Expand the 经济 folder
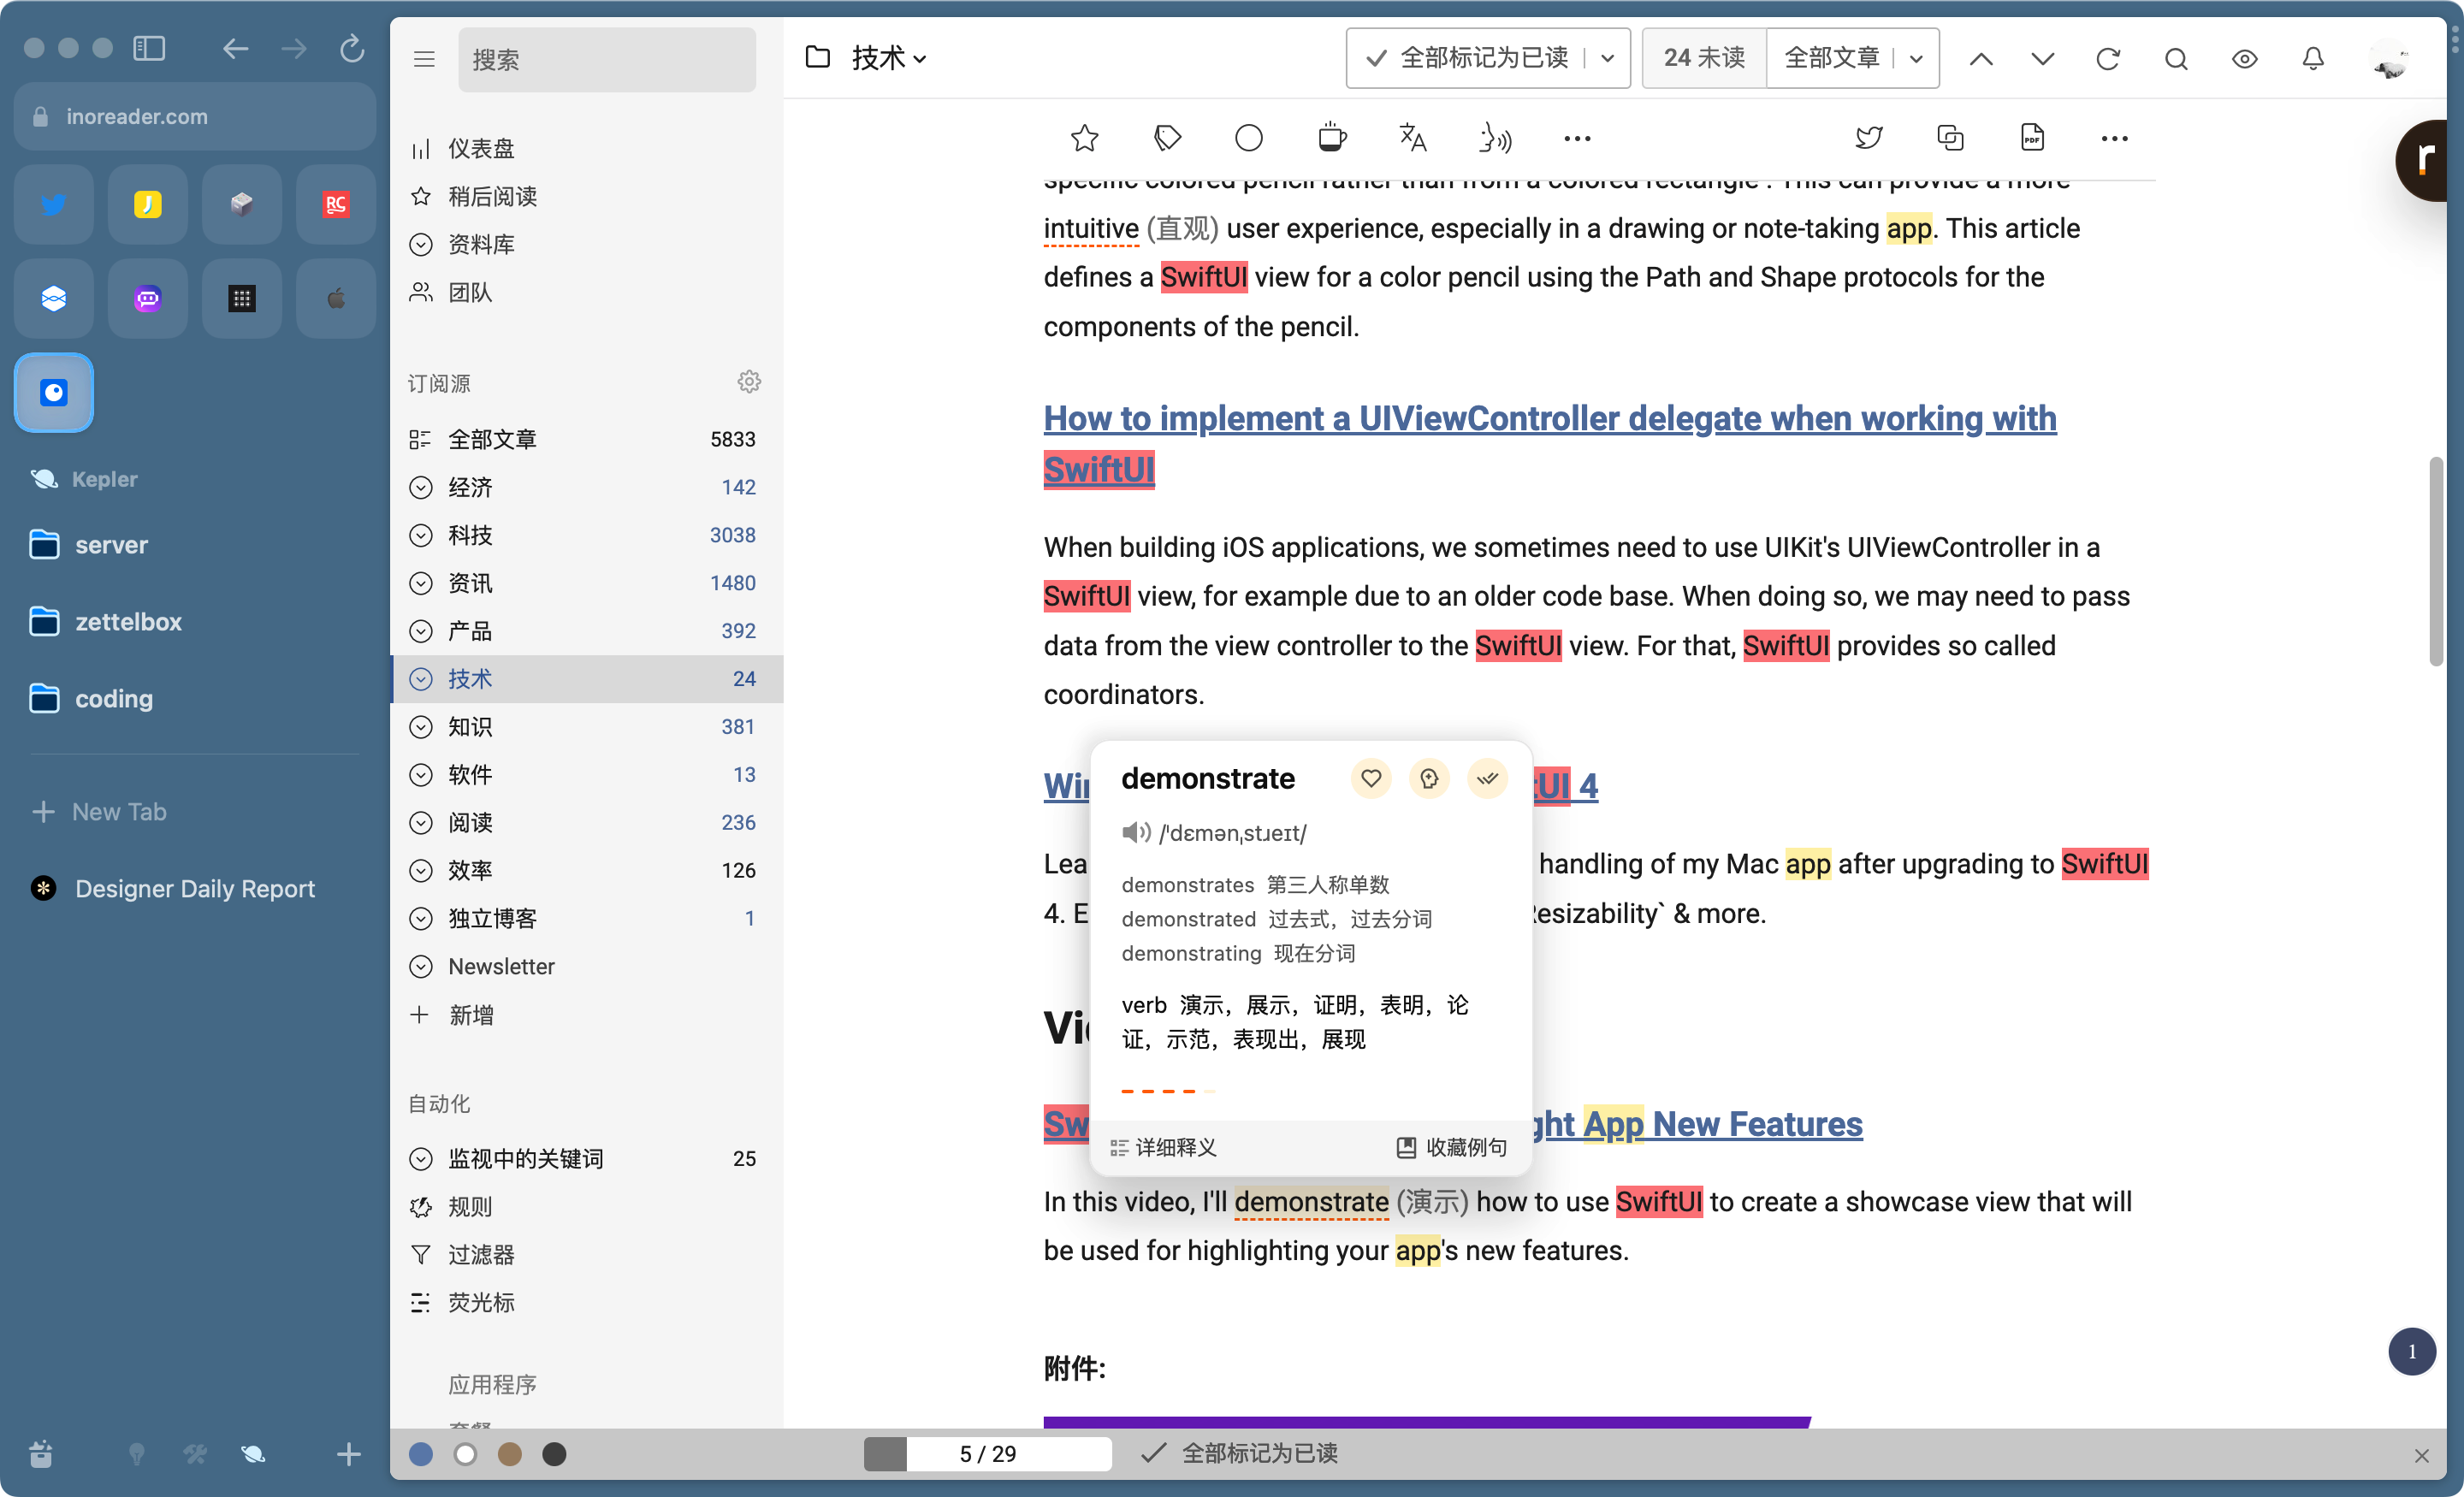This screenshot has height=1497, width=2464. pyautogui.click(x=421, y=487)
